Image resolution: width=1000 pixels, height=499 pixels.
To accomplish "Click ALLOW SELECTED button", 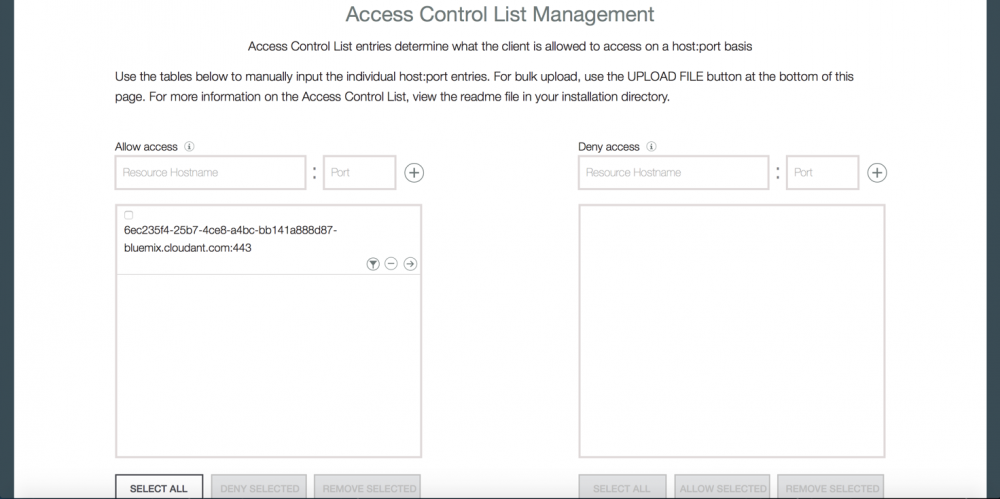I will pos(722,488).
